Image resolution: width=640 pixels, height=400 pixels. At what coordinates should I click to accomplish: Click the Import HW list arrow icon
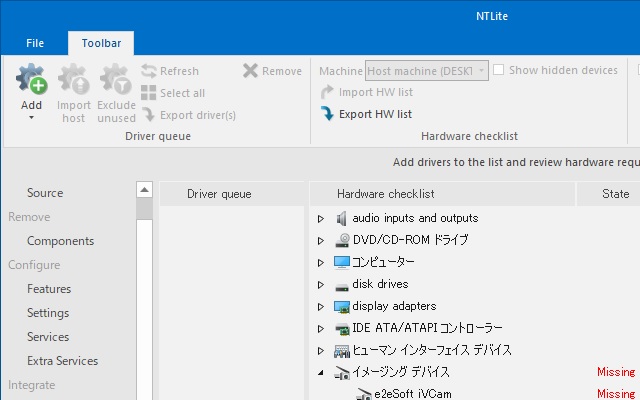click(327, 92)
